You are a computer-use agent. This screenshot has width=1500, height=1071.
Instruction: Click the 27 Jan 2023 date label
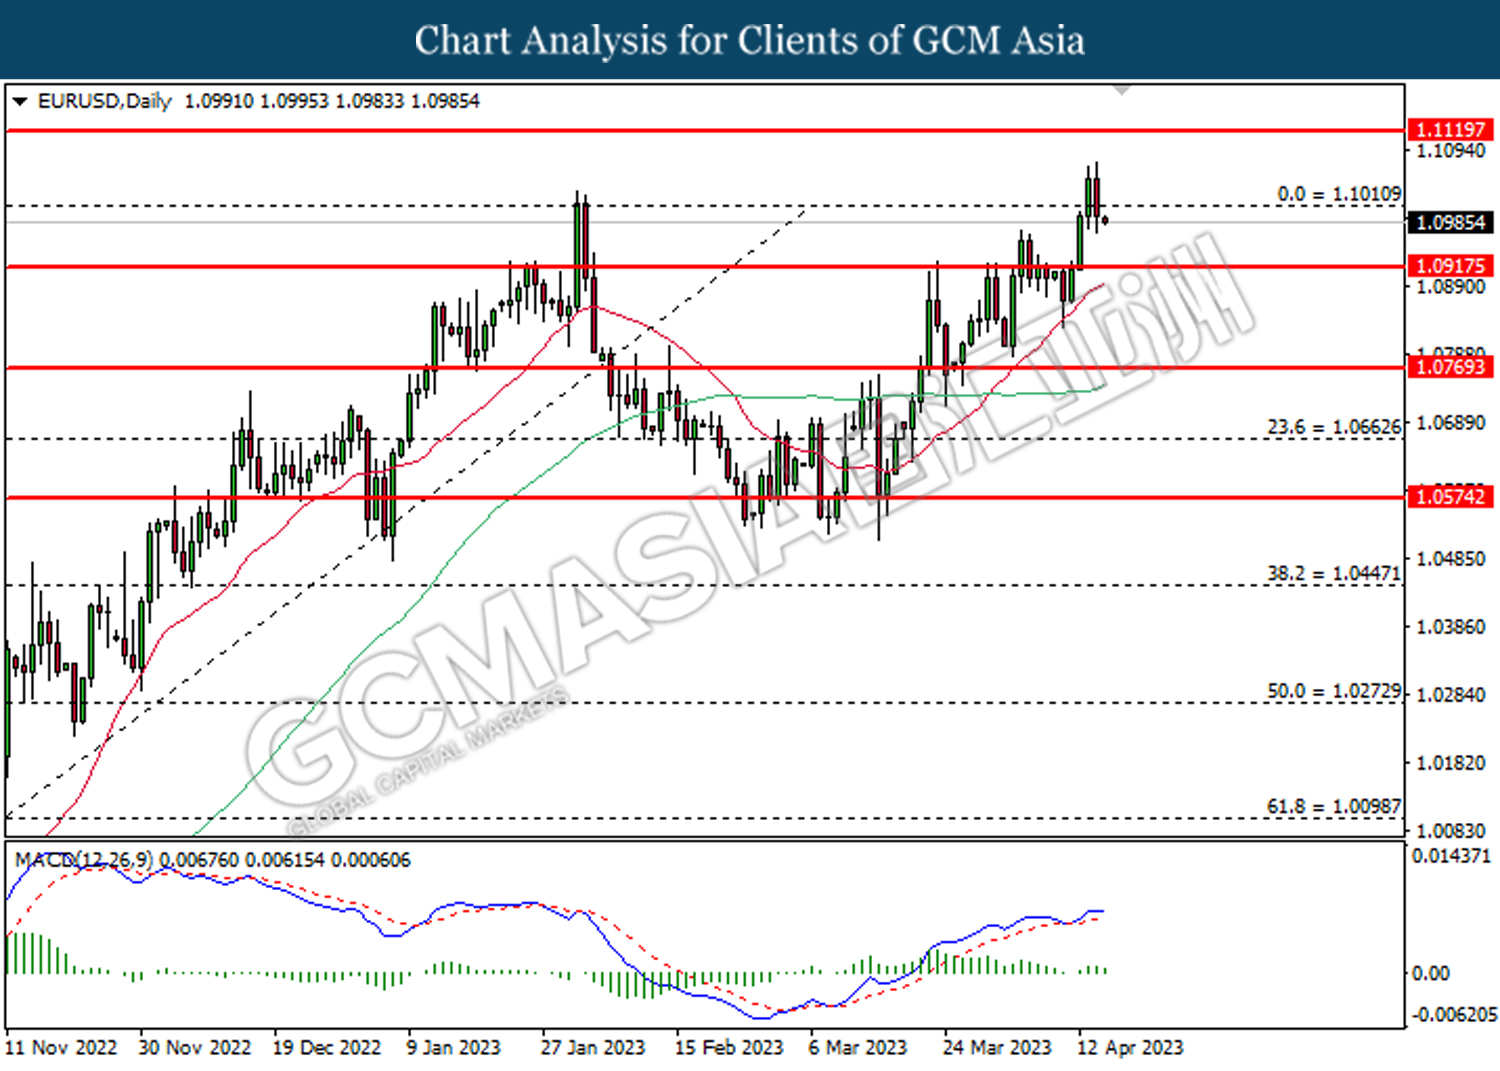[x=593, y=1047]
